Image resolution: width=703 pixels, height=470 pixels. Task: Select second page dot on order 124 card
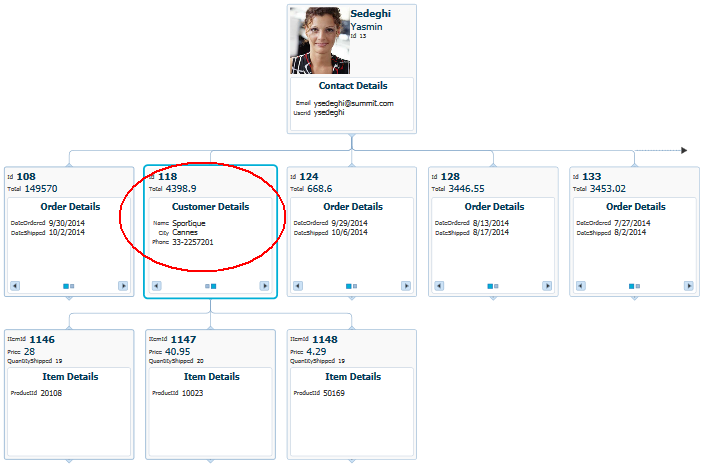[x=355, y=286]
